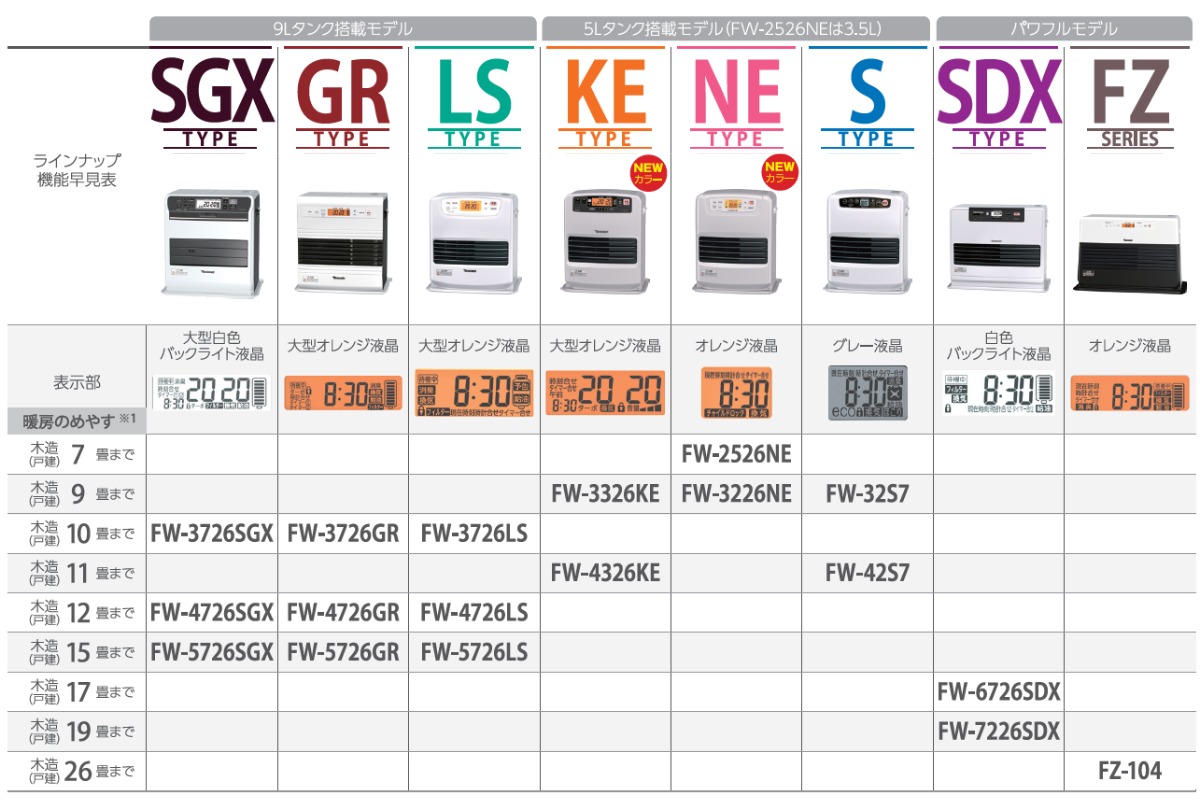Open the 5Lタンク搭載モデル group header

click(735, 30)
